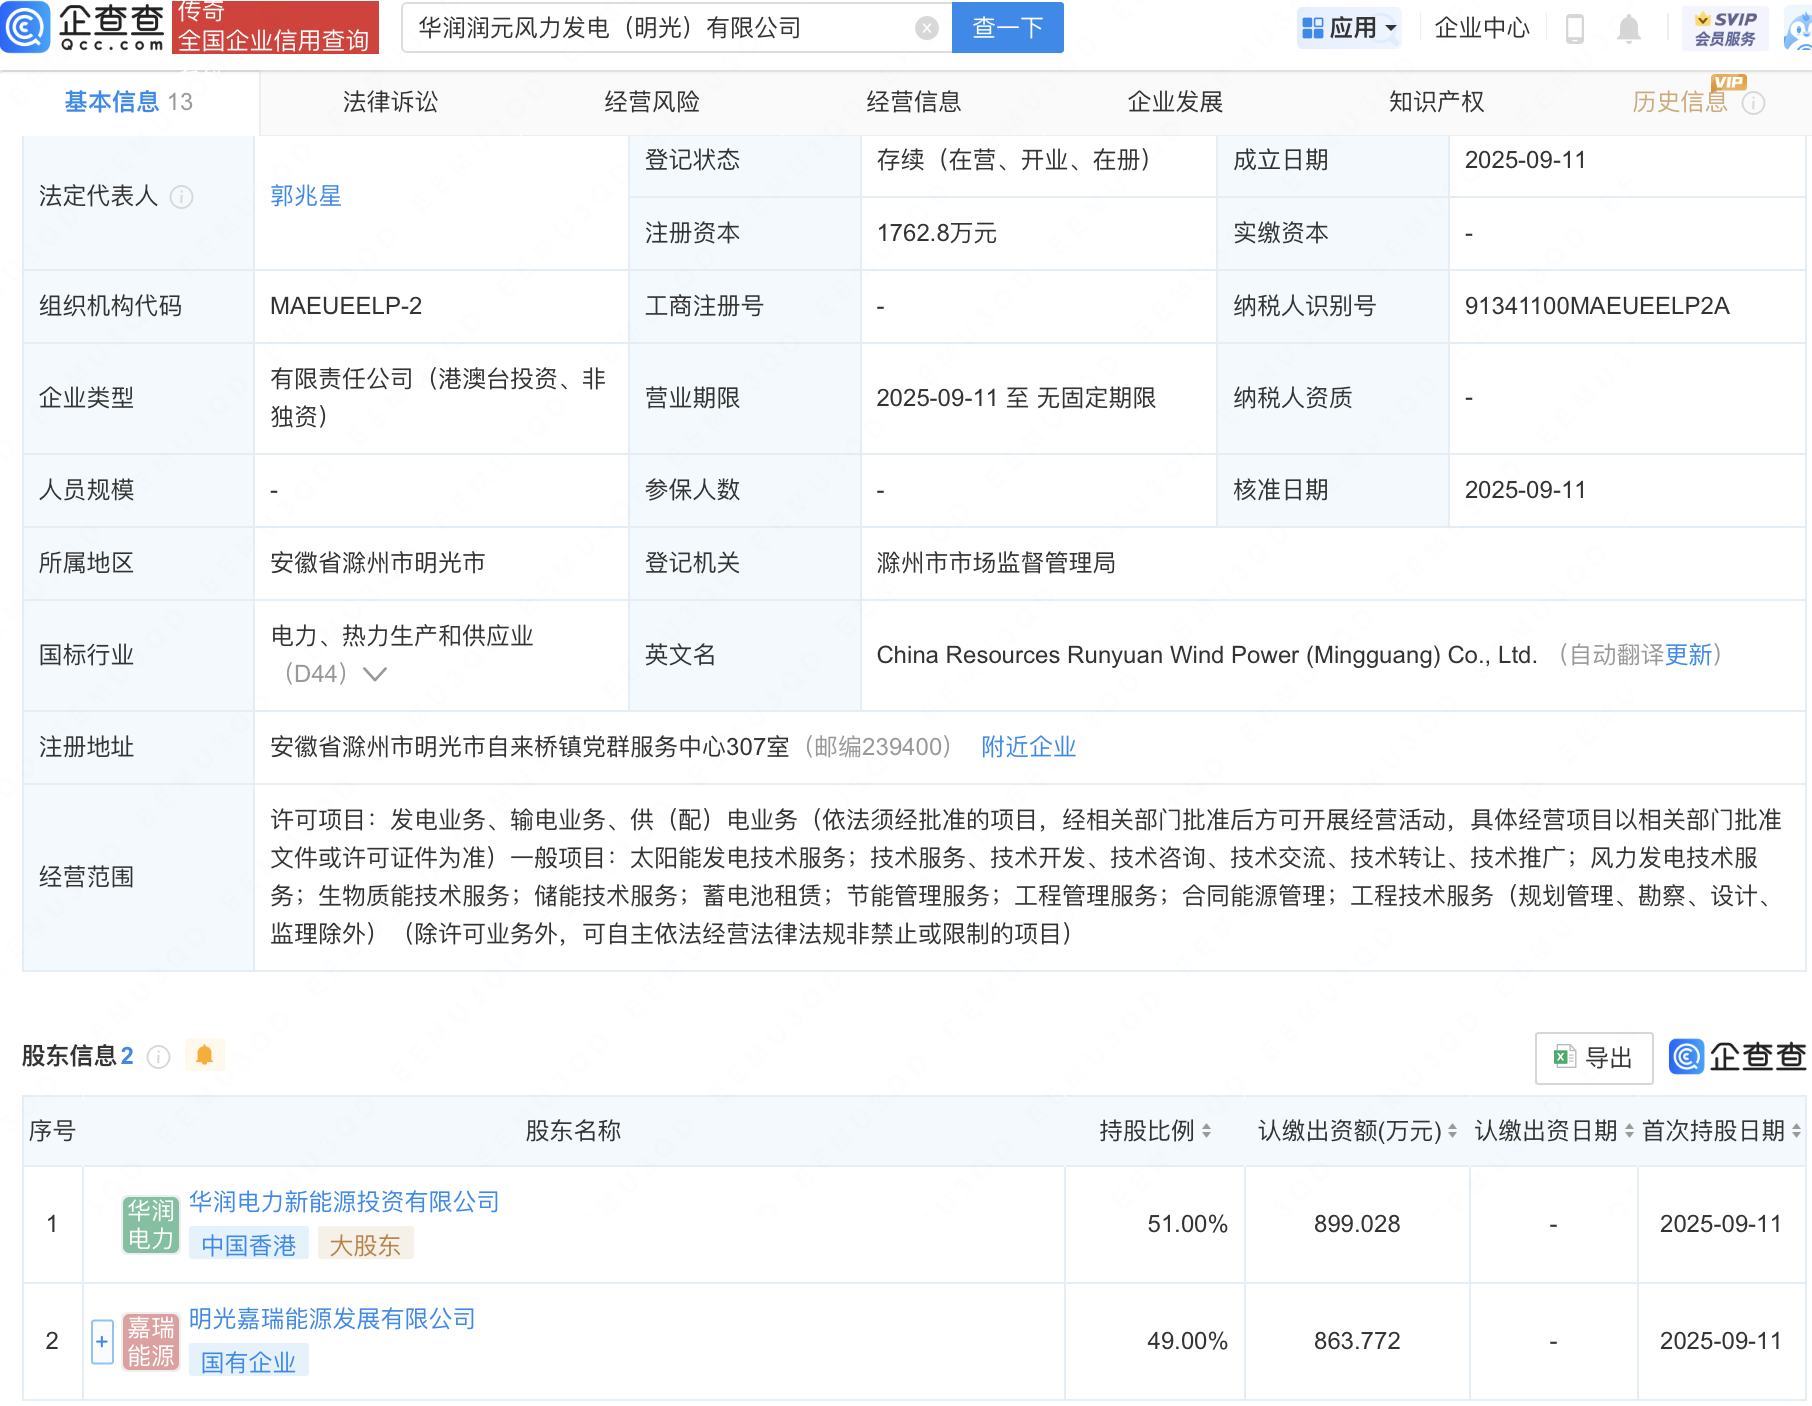Click the 国有企业 tag
The image size is (1812, 1406).
(249, 1362)
